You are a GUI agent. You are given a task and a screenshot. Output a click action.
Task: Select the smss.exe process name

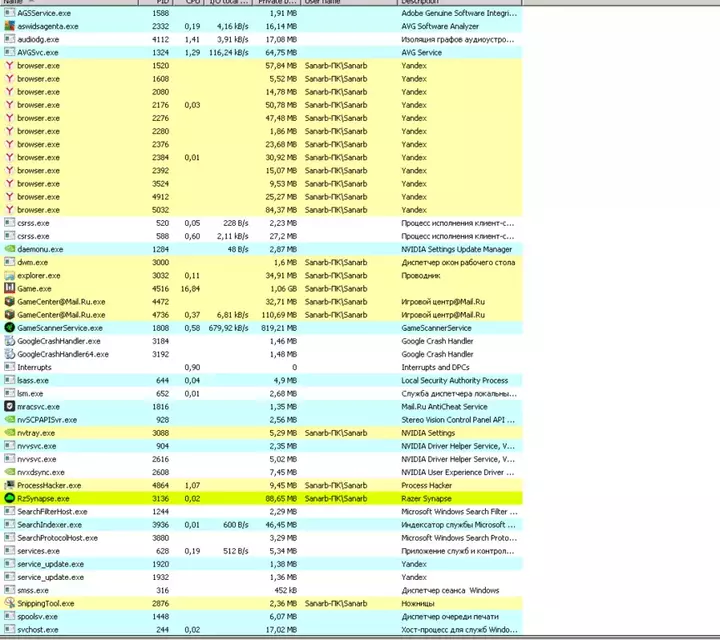pos(33,590)
